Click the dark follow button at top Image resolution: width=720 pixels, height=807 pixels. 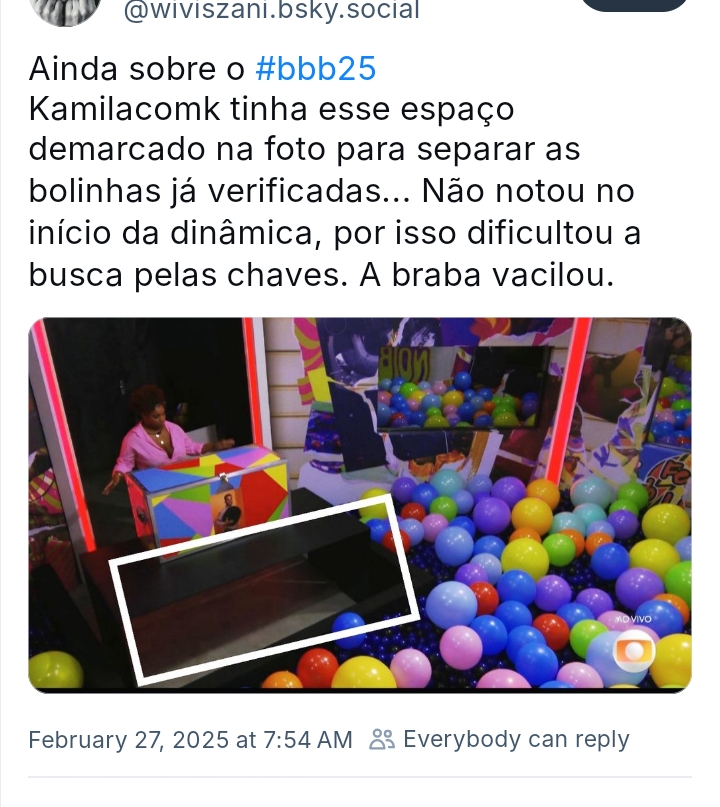[635, 5]
